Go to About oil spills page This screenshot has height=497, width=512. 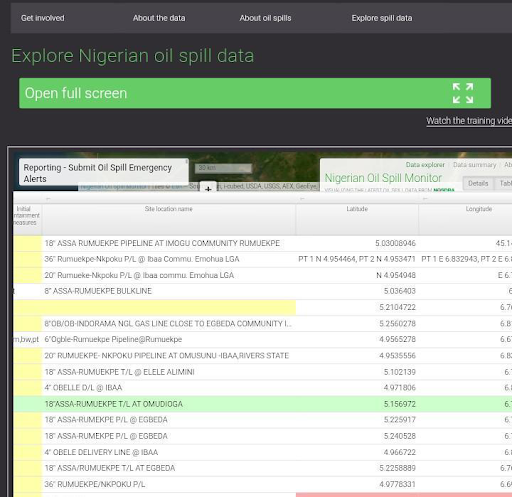[265, 18]
